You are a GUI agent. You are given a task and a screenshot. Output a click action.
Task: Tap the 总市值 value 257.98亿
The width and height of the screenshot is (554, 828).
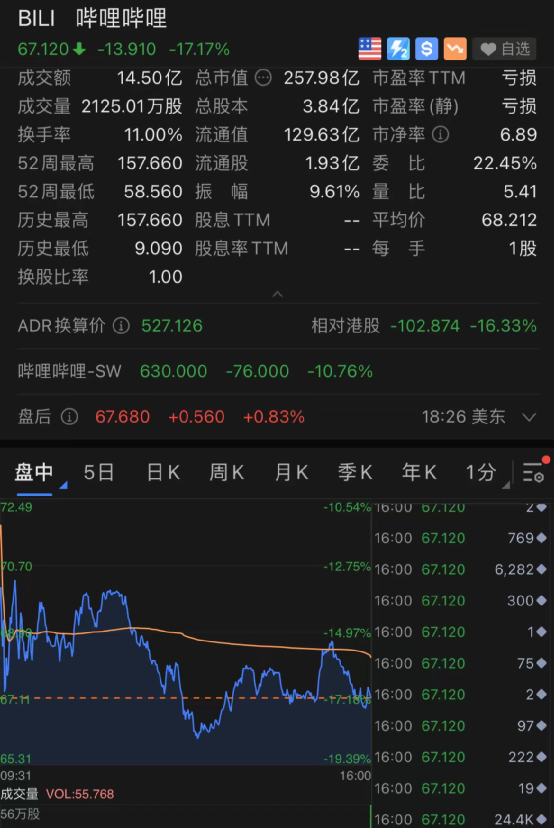[322, 78]
